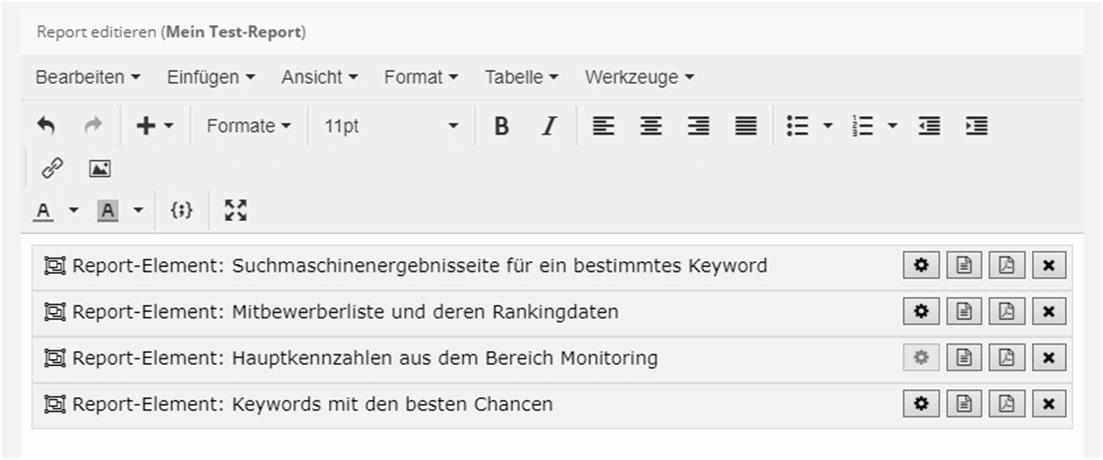Image resolution: width=1103 pixels, height=460 pixels.
Task: Insert a link with the chain icon
Action: [x=52, y=169]
